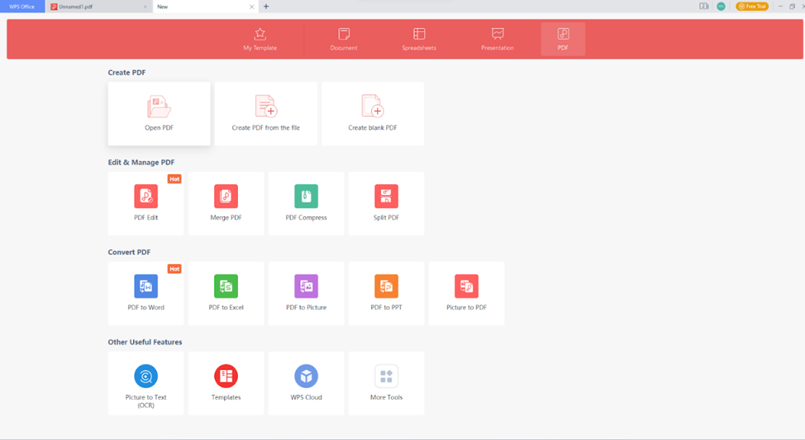Select the PDF tab
Viewport: 805px width, 440px height.
(x=563, y=39)
